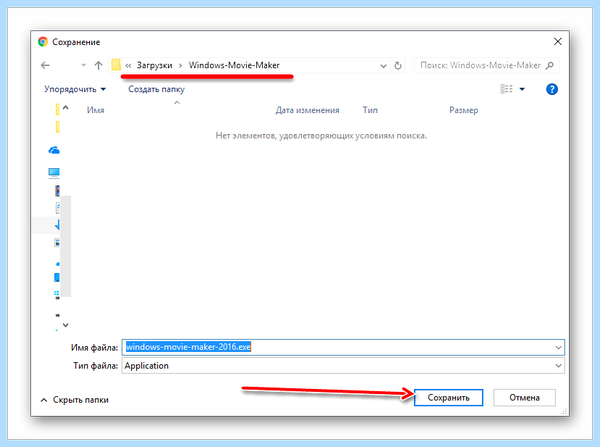Viewport: 600px width, 447px height.
Task: Open the view options dropdown arrow
Action: click(x=522, y=90)
